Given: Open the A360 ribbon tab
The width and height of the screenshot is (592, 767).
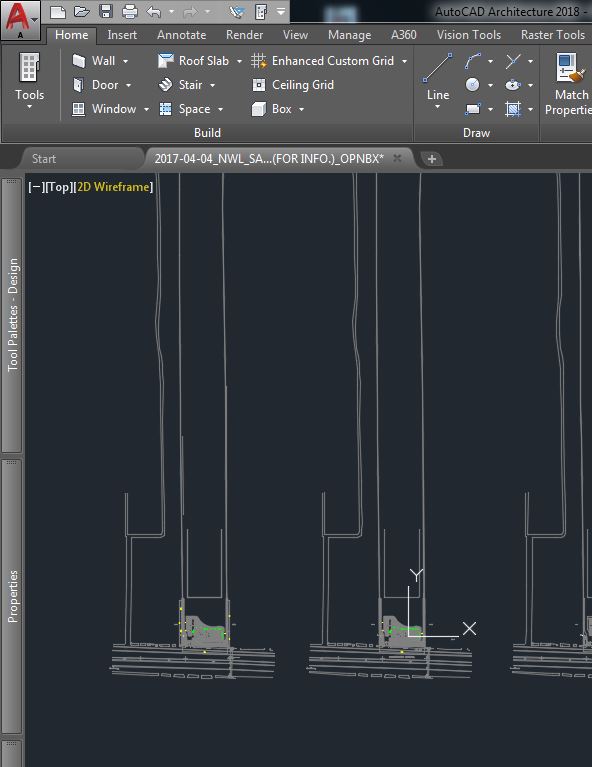Looking at the screenshot, I should 404,35.
